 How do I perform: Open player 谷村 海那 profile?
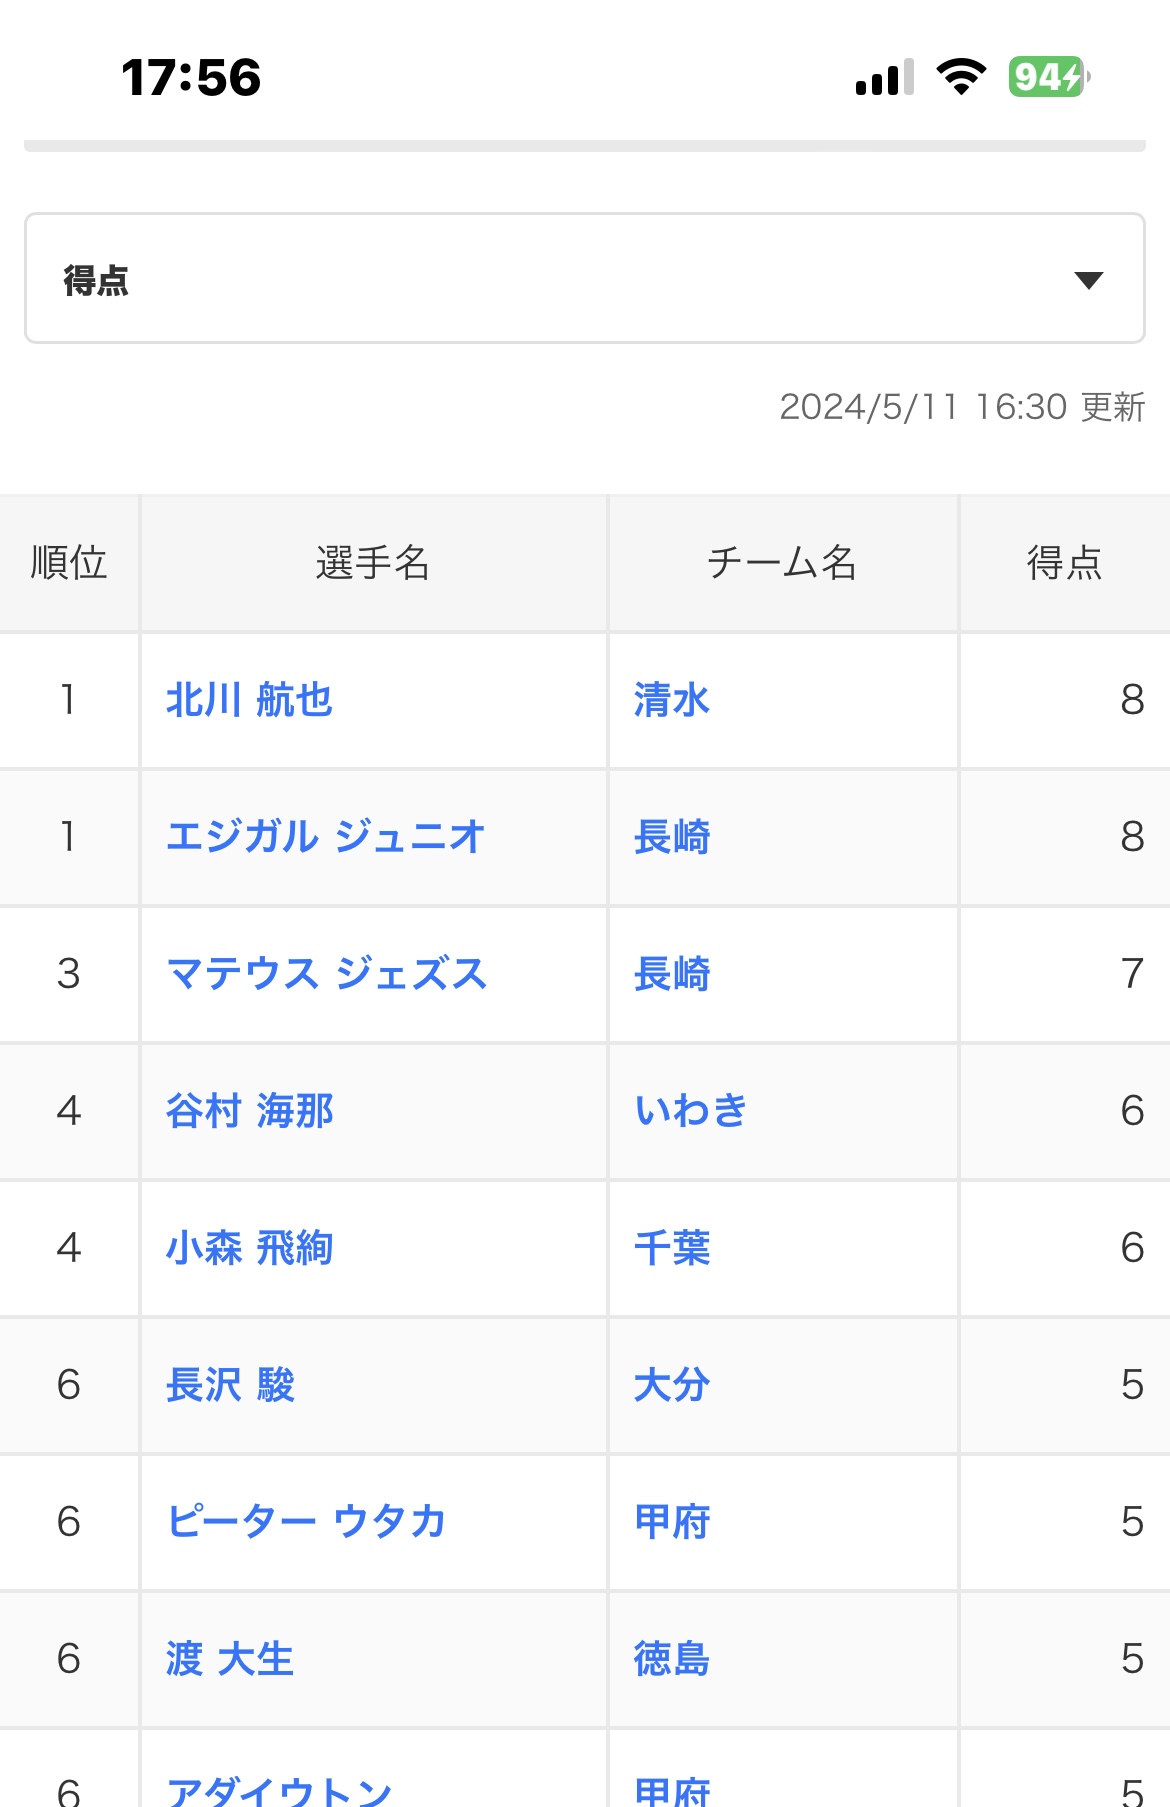pos(249,1111)
